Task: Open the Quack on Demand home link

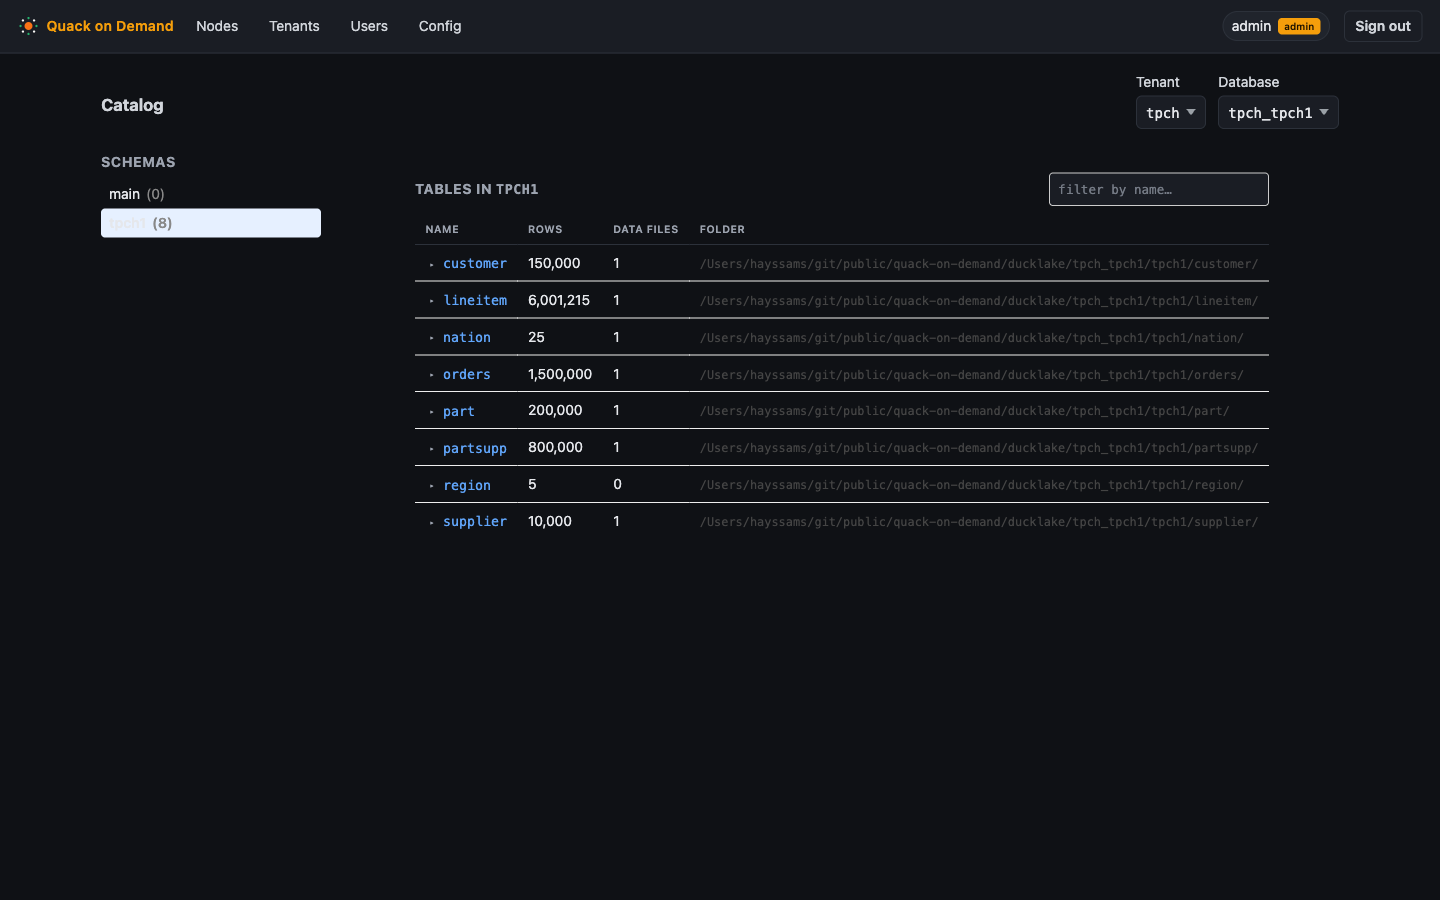Action: point(96,26)
